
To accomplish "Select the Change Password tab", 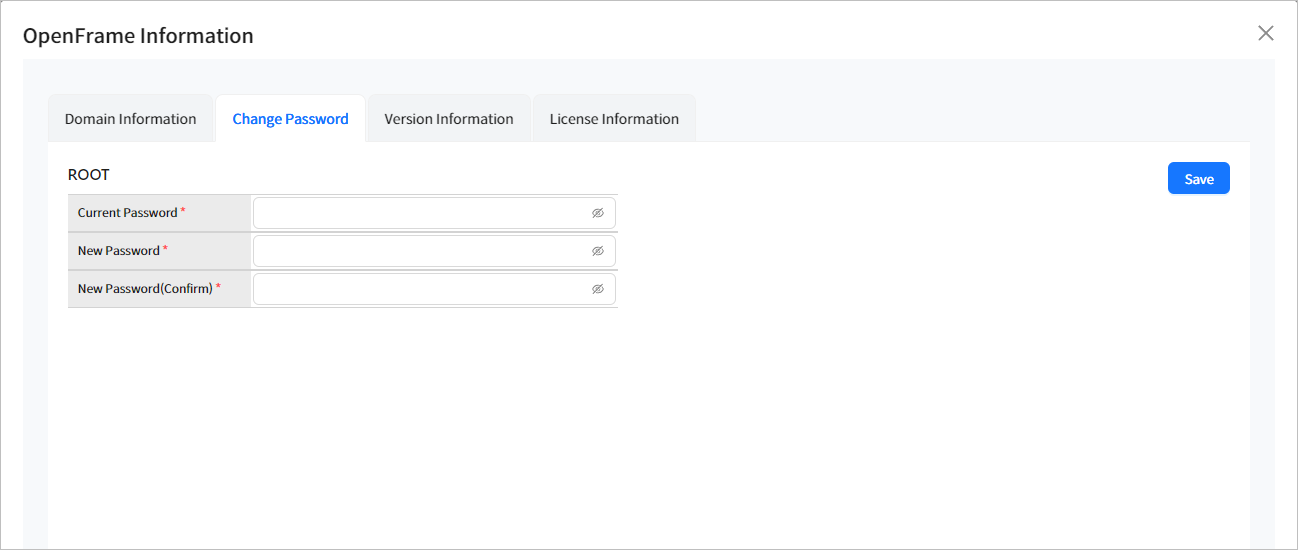I will coord(290,119).
